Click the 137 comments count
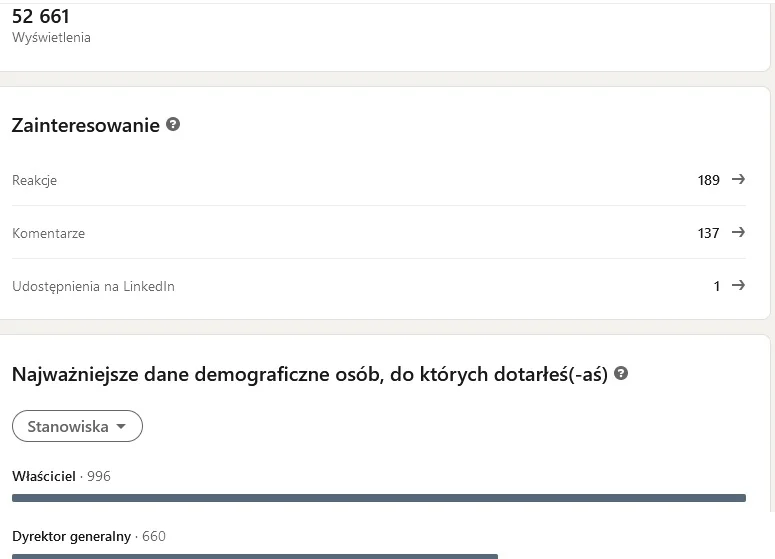The image size is (775, 559). (708, 233)
